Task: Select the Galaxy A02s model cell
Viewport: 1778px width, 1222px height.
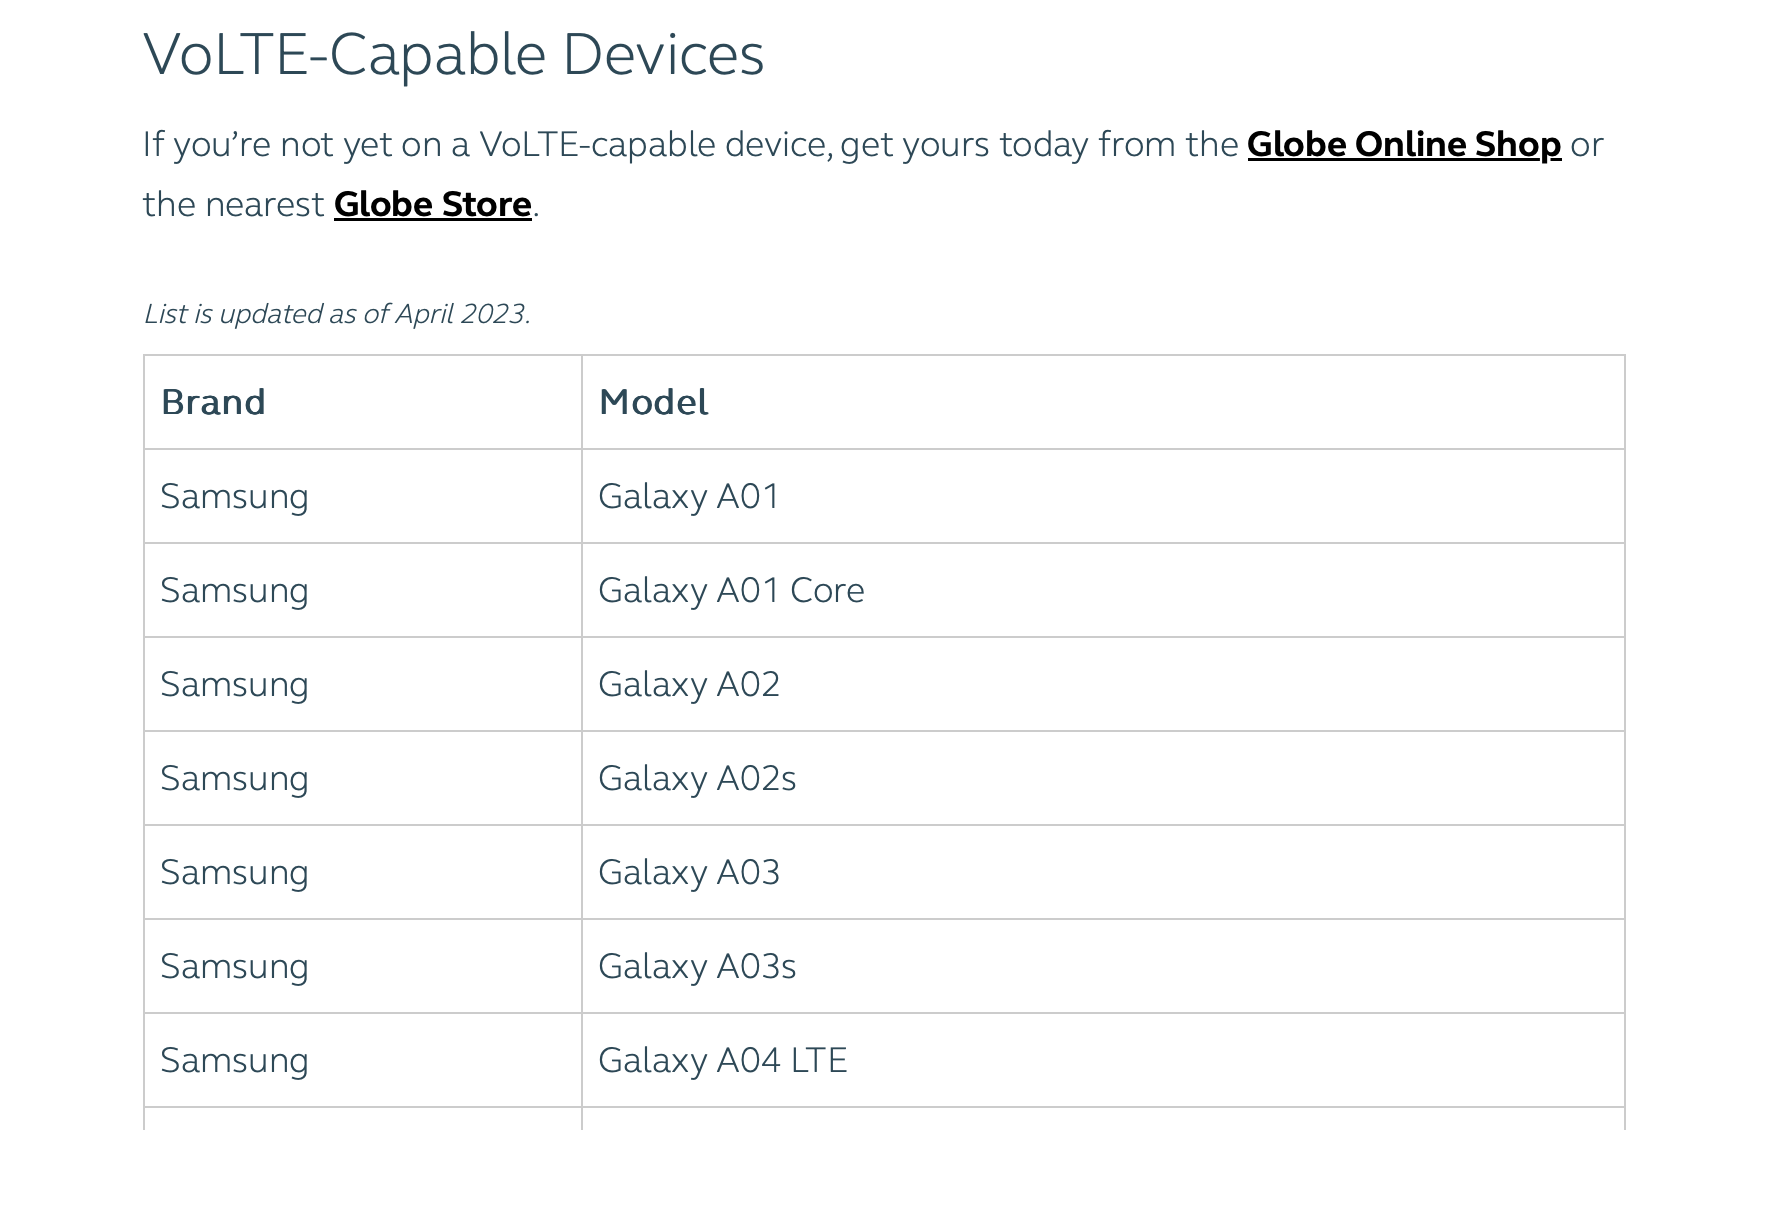Action: point(697,779)
